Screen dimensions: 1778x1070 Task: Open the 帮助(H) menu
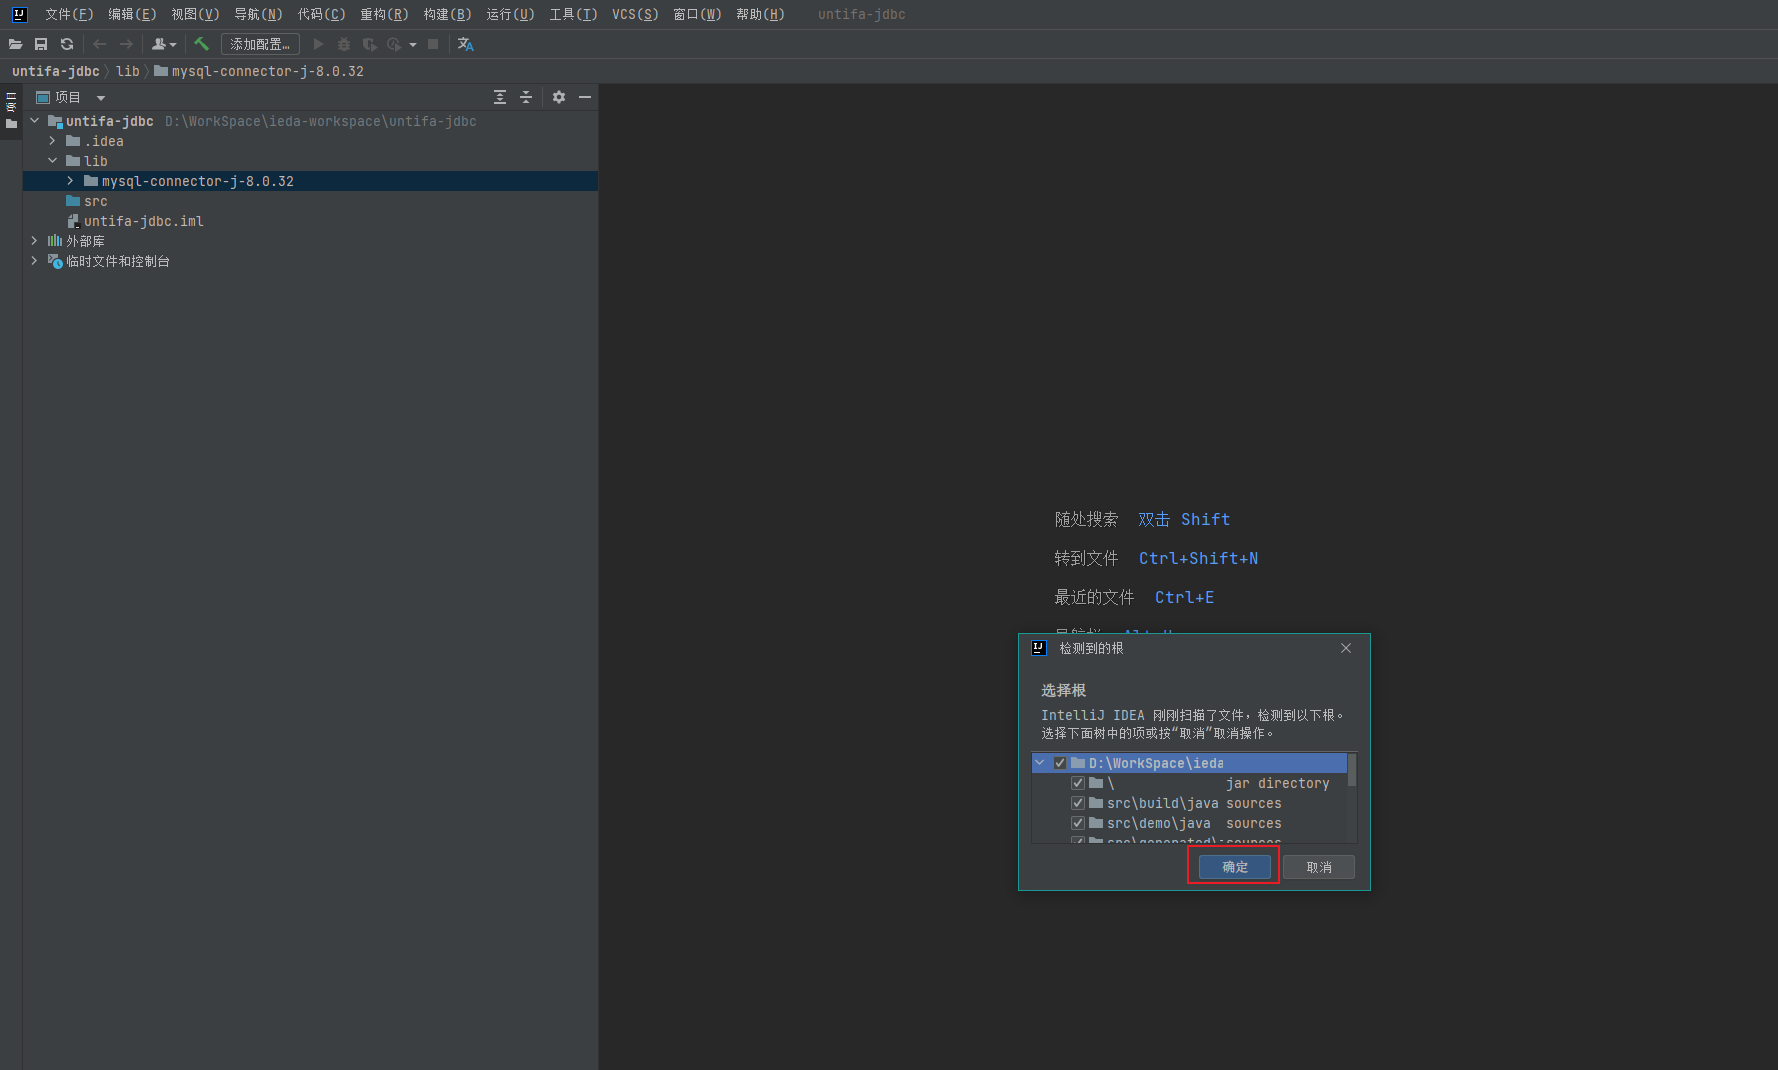(760, 14)
